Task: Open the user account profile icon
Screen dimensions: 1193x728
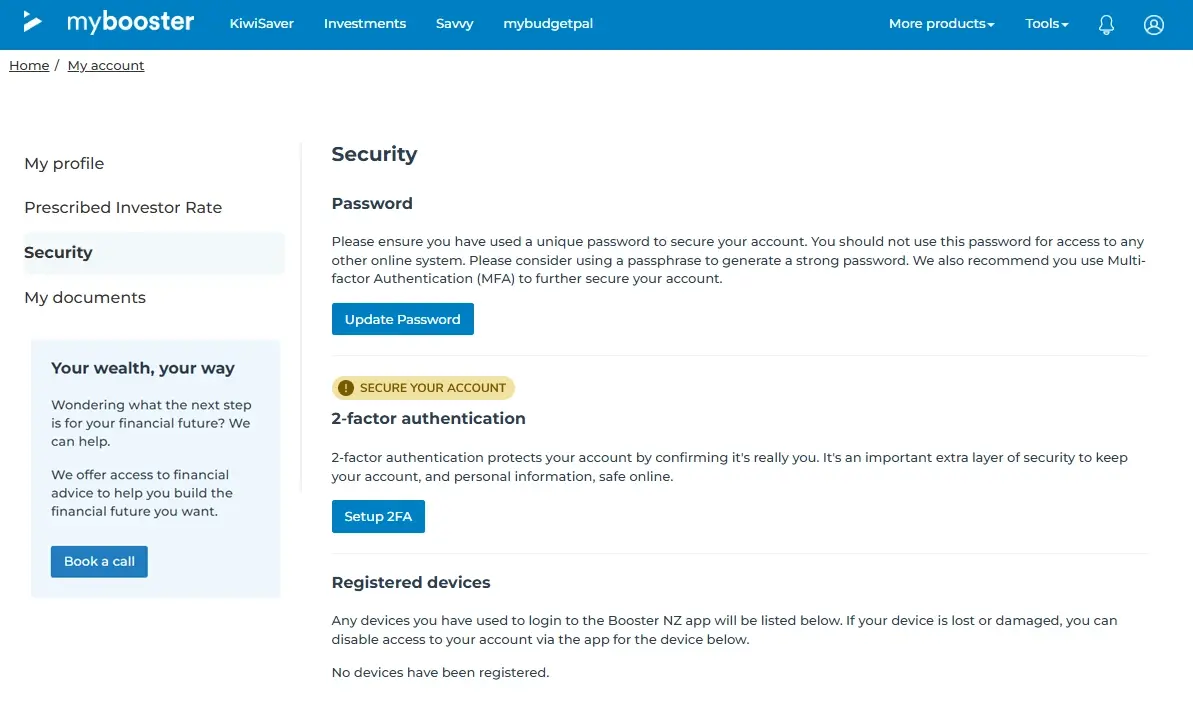Action: 1153,25
